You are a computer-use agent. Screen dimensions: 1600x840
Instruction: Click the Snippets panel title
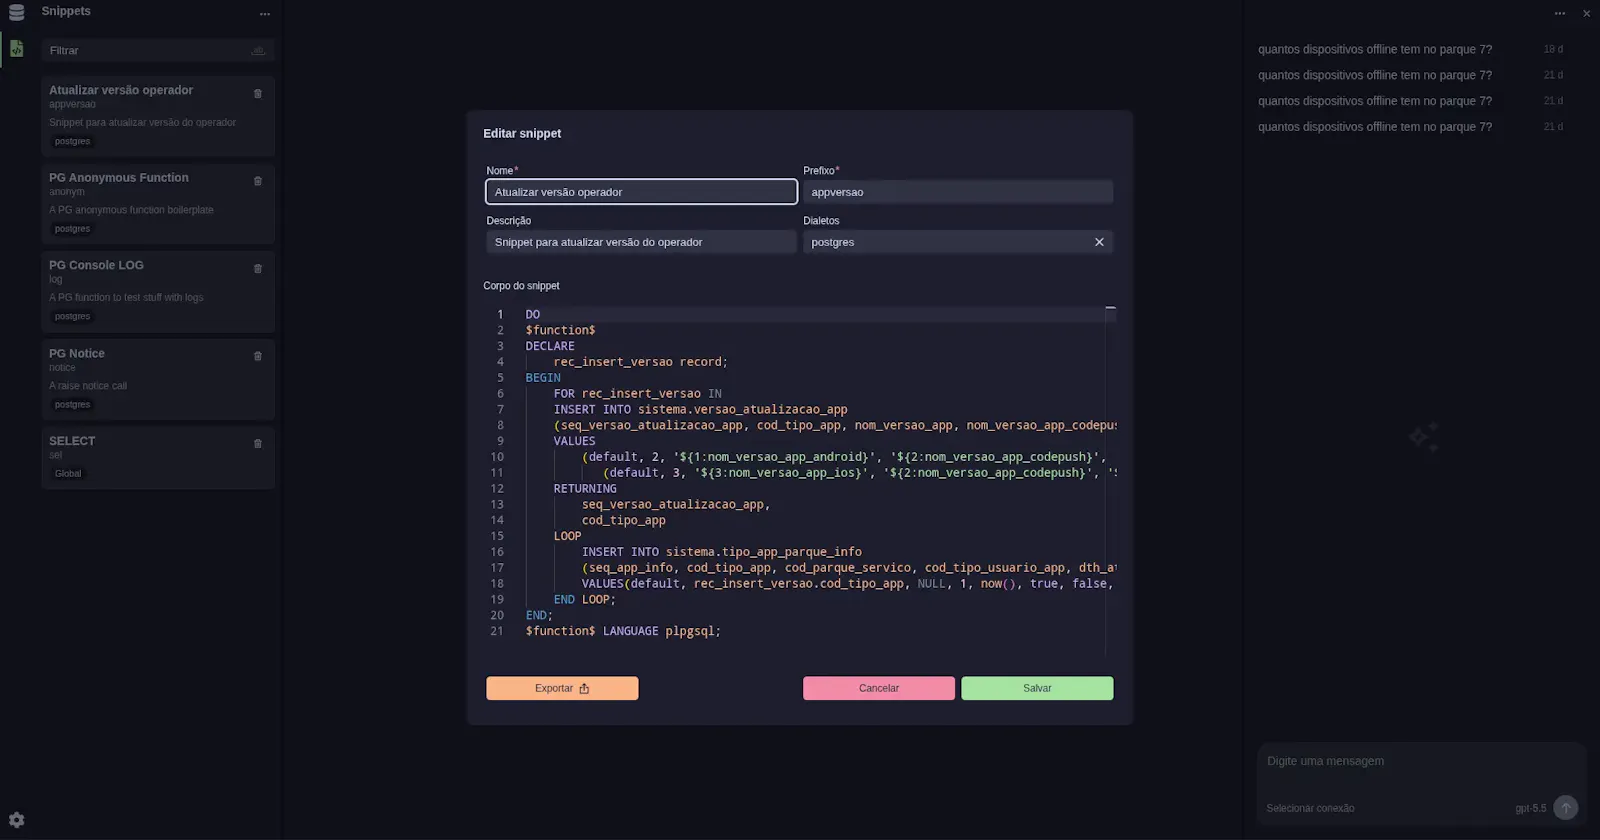[x=66, y=11]
